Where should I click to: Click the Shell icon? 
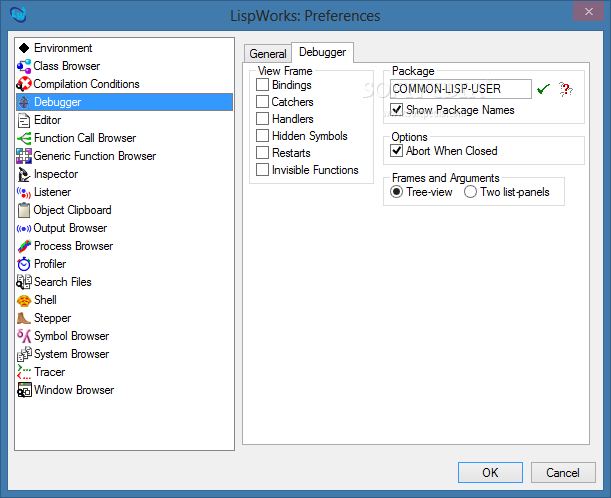click(24, 300)
